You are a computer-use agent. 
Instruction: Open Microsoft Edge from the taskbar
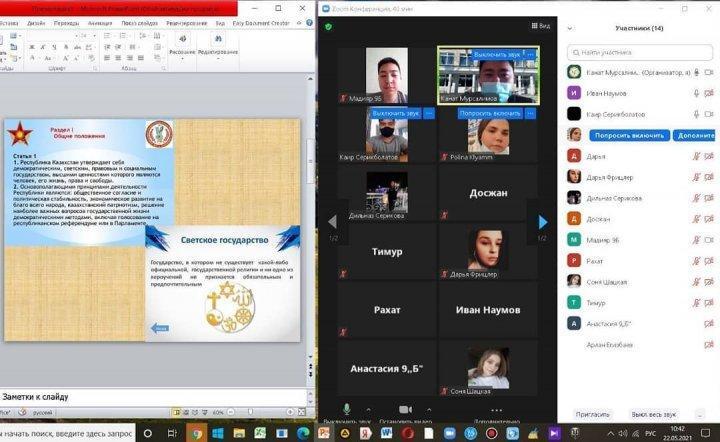click(303, 433)
